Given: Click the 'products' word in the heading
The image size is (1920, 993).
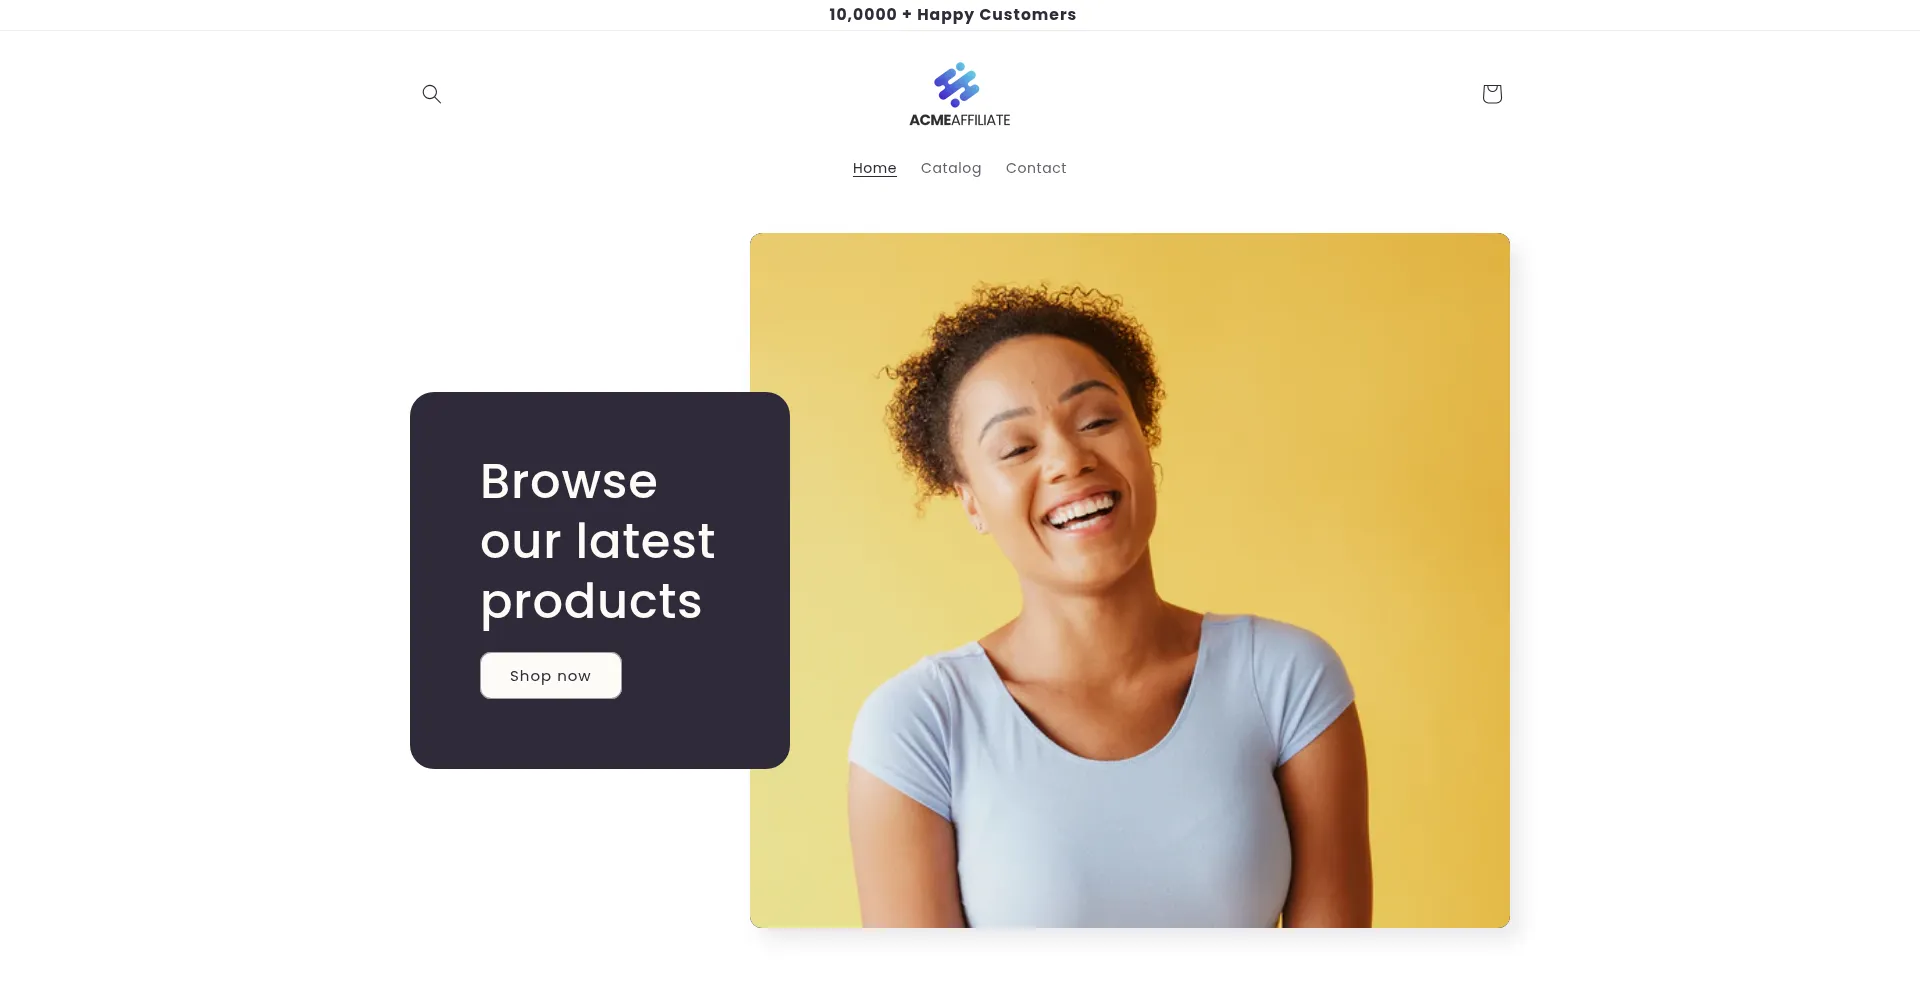Looking at the screenshot, I should (x=591, y=602).
